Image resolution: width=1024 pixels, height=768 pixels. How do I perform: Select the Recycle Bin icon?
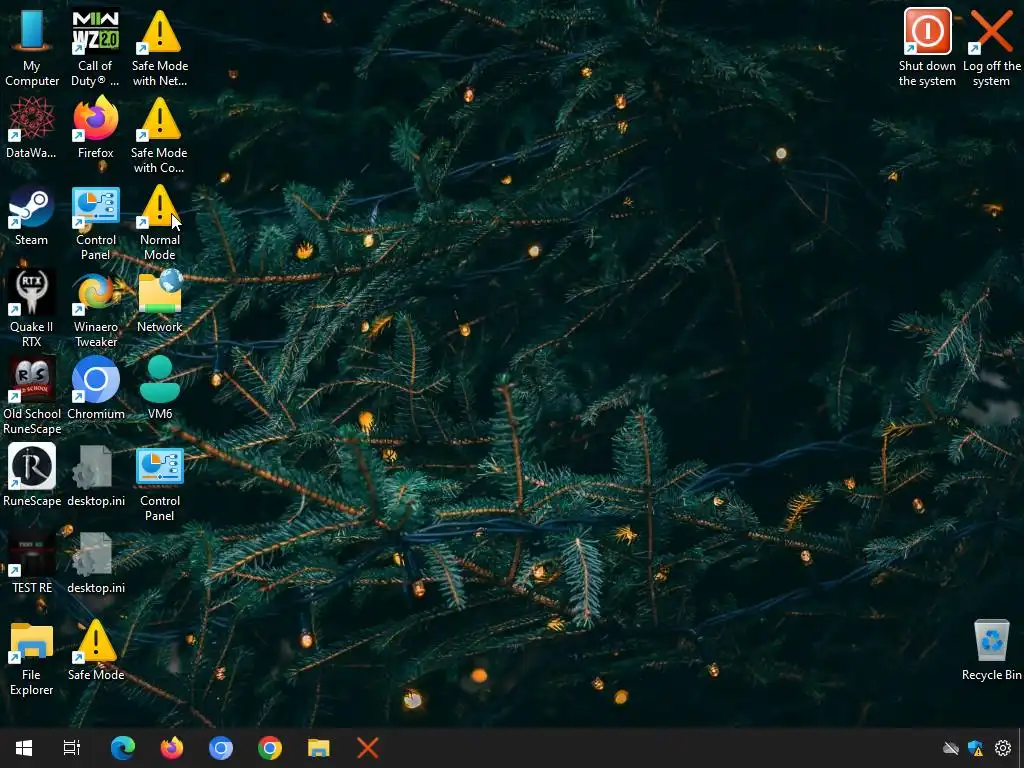pyautogui.click(x=991, y=650)
